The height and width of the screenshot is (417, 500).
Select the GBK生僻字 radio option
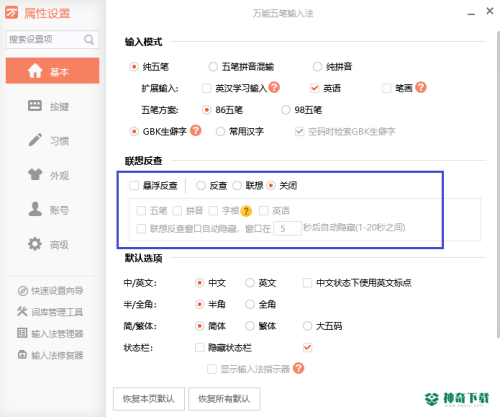tap(134, 131)
